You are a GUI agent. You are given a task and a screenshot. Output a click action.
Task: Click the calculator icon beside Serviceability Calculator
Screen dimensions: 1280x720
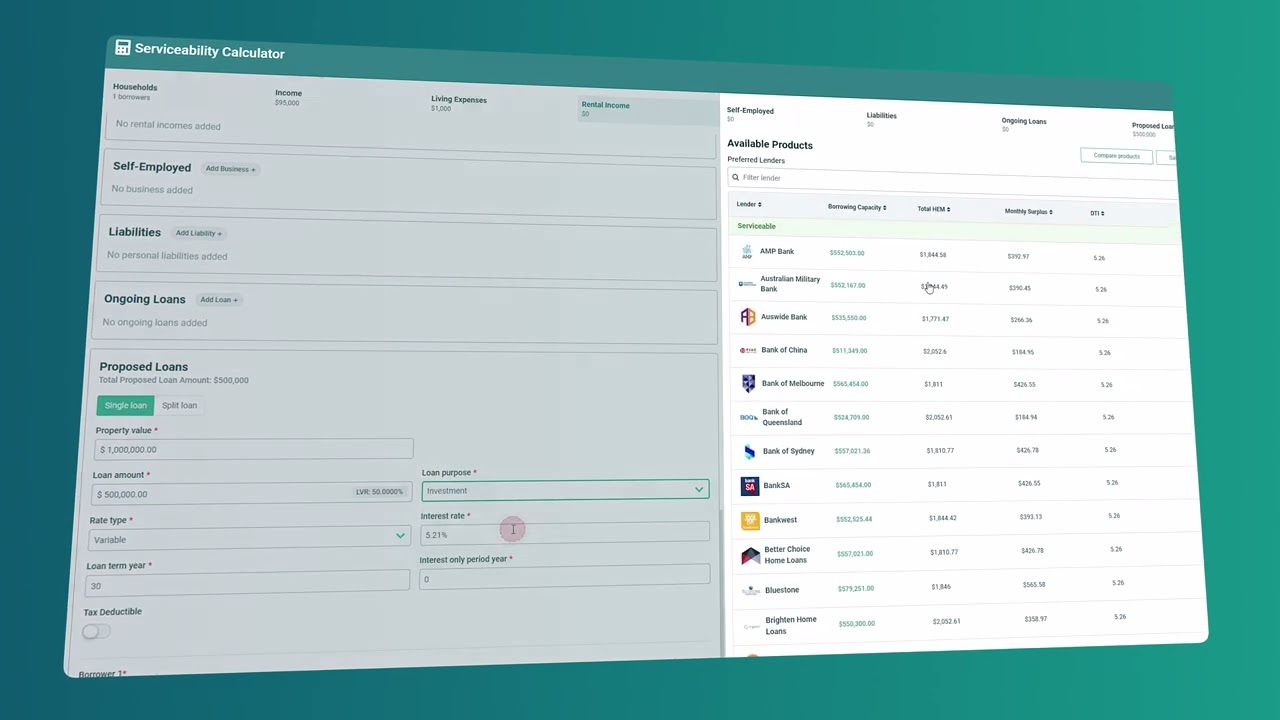pyautogui.click(x=123, y=47)
